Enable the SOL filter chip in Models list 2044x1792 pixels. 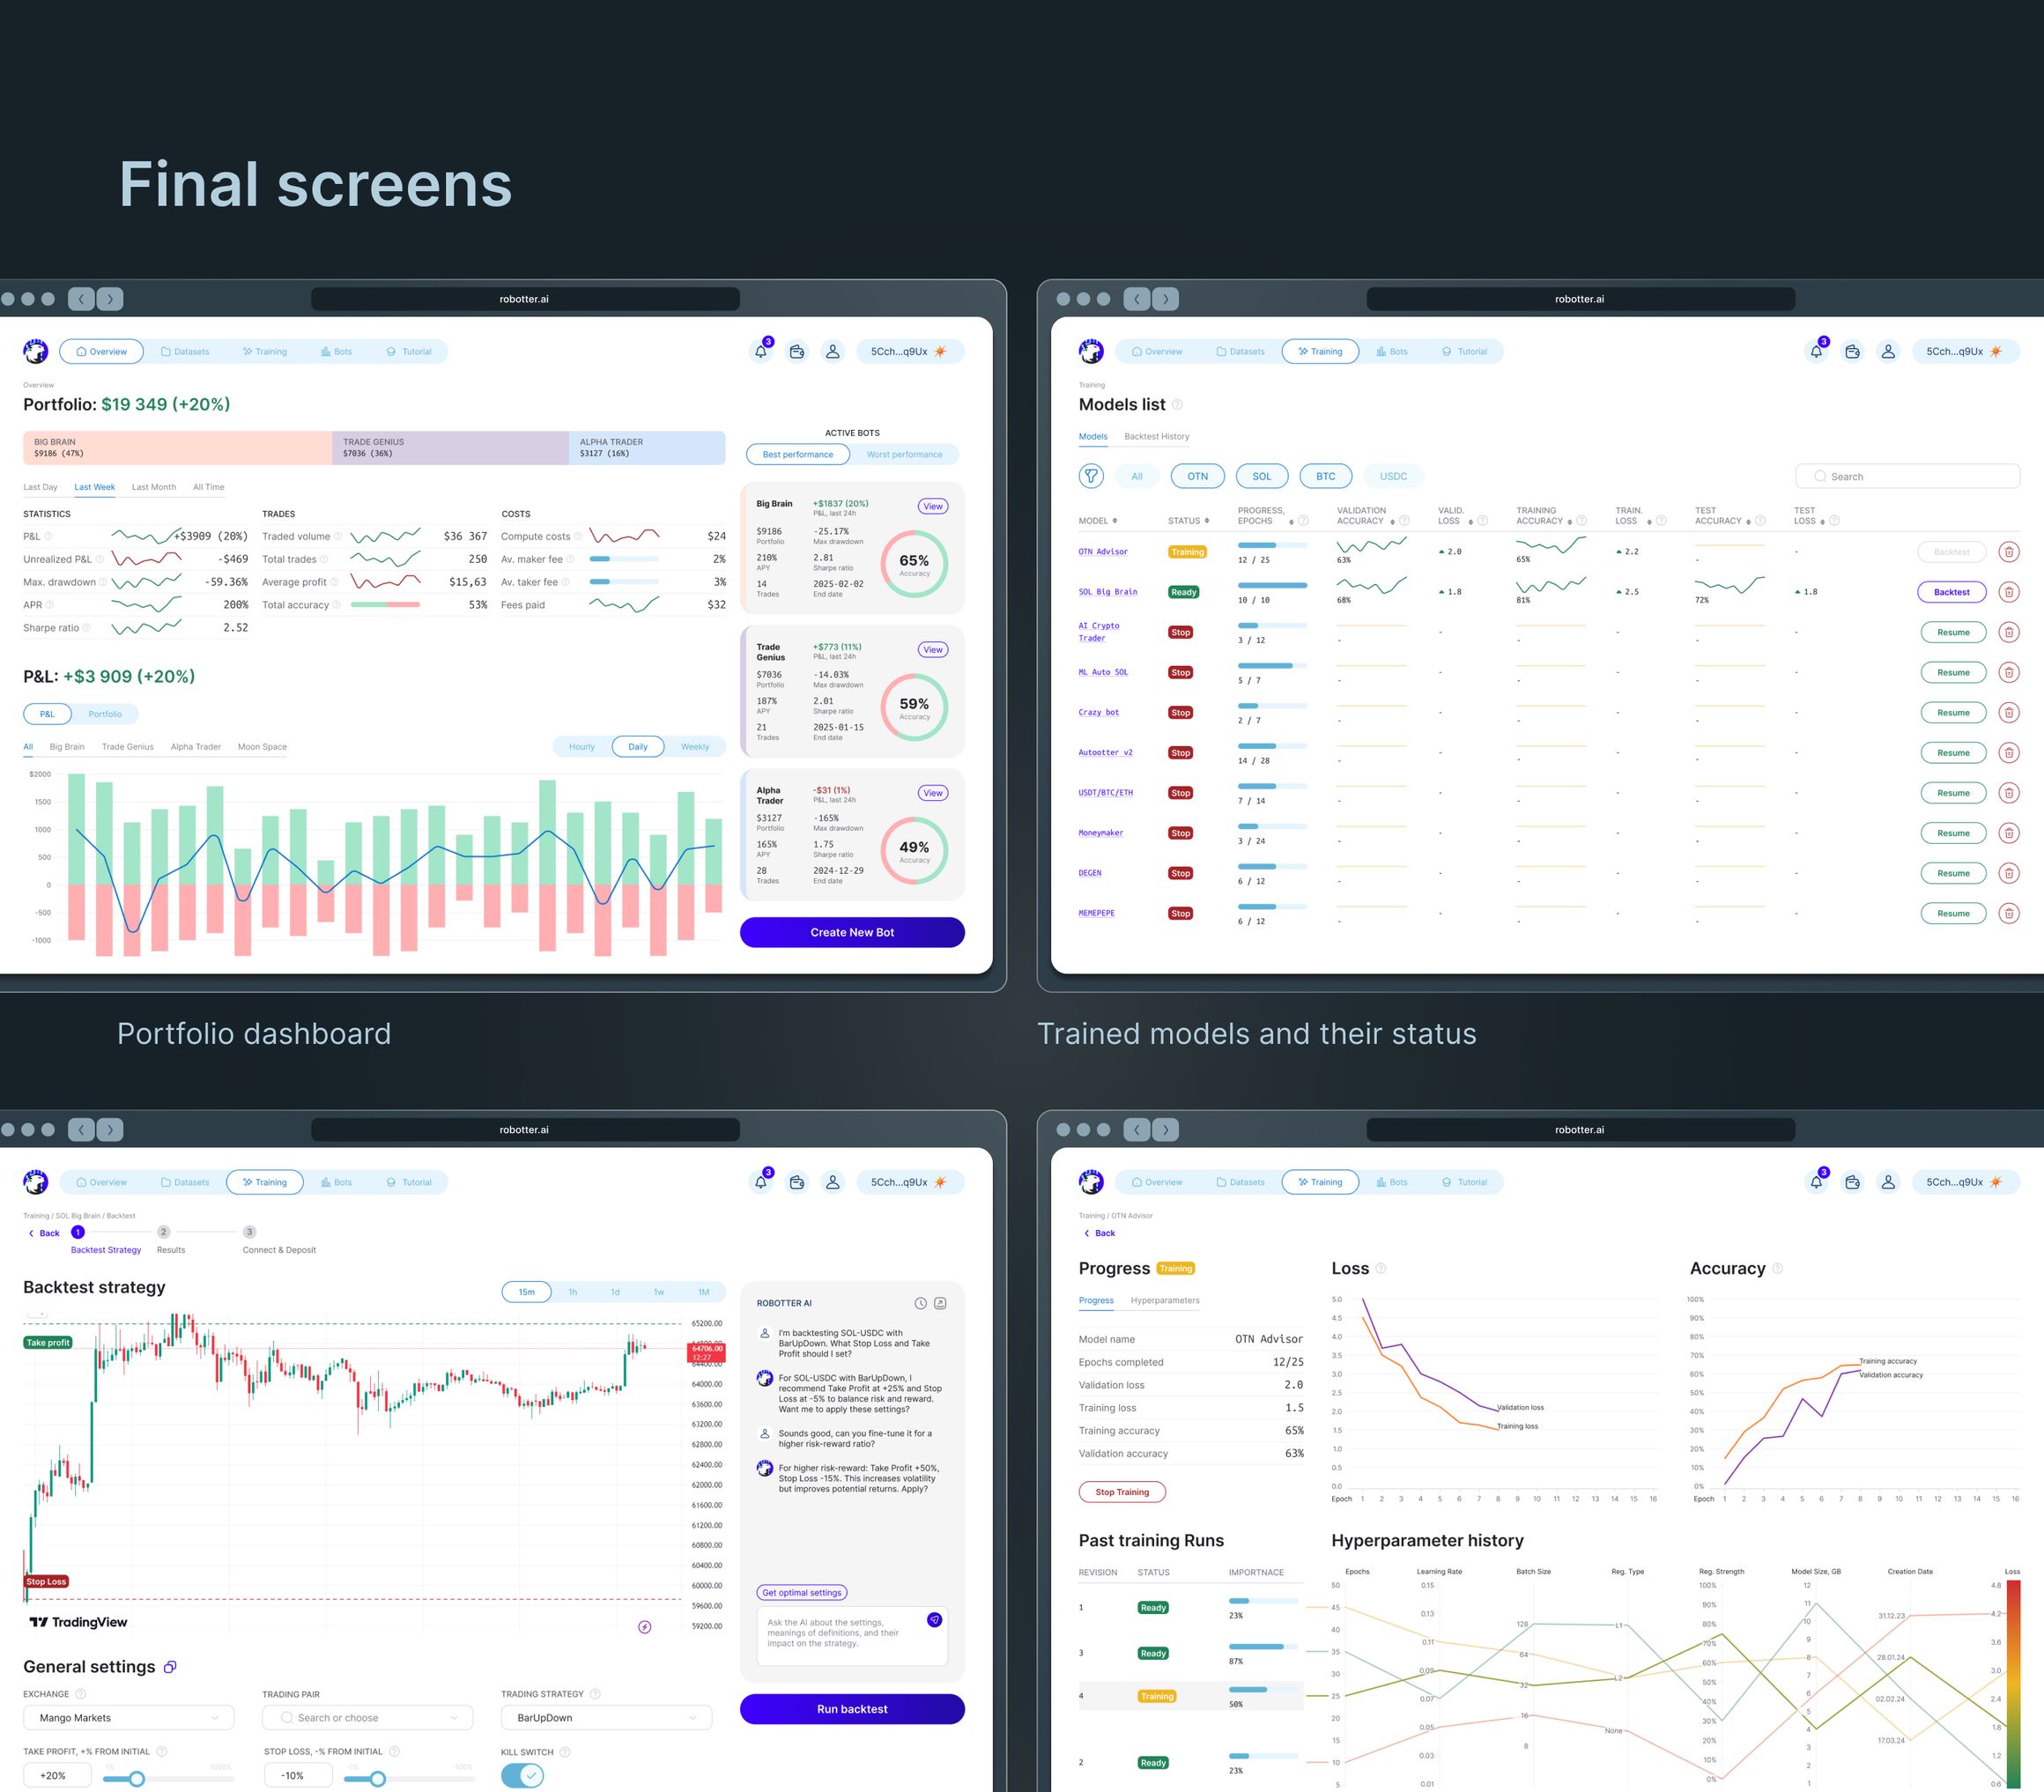[x=1262, y=476]
